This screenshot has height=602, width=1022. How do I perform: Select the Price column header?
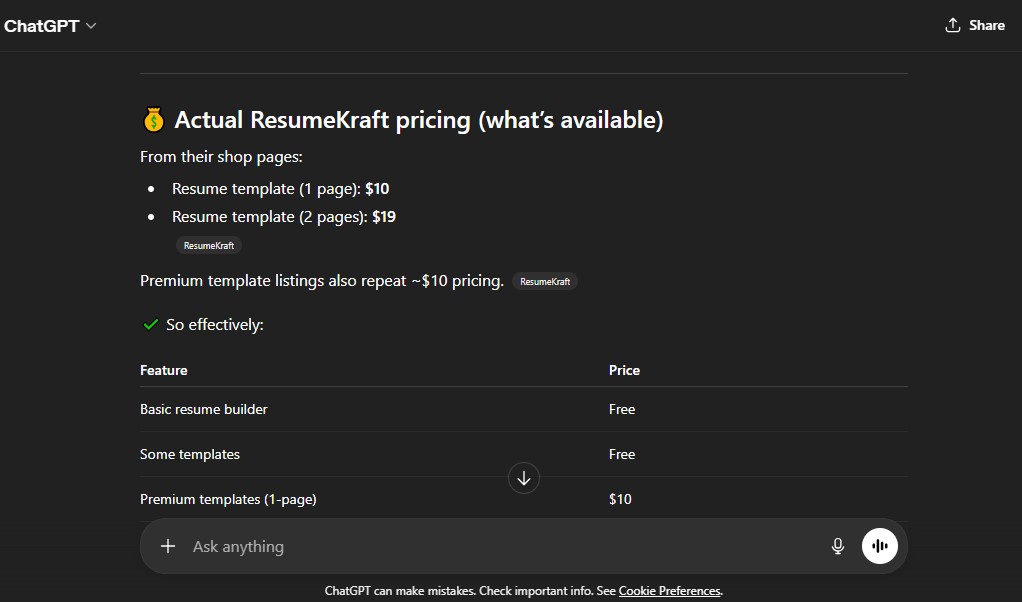624,370
